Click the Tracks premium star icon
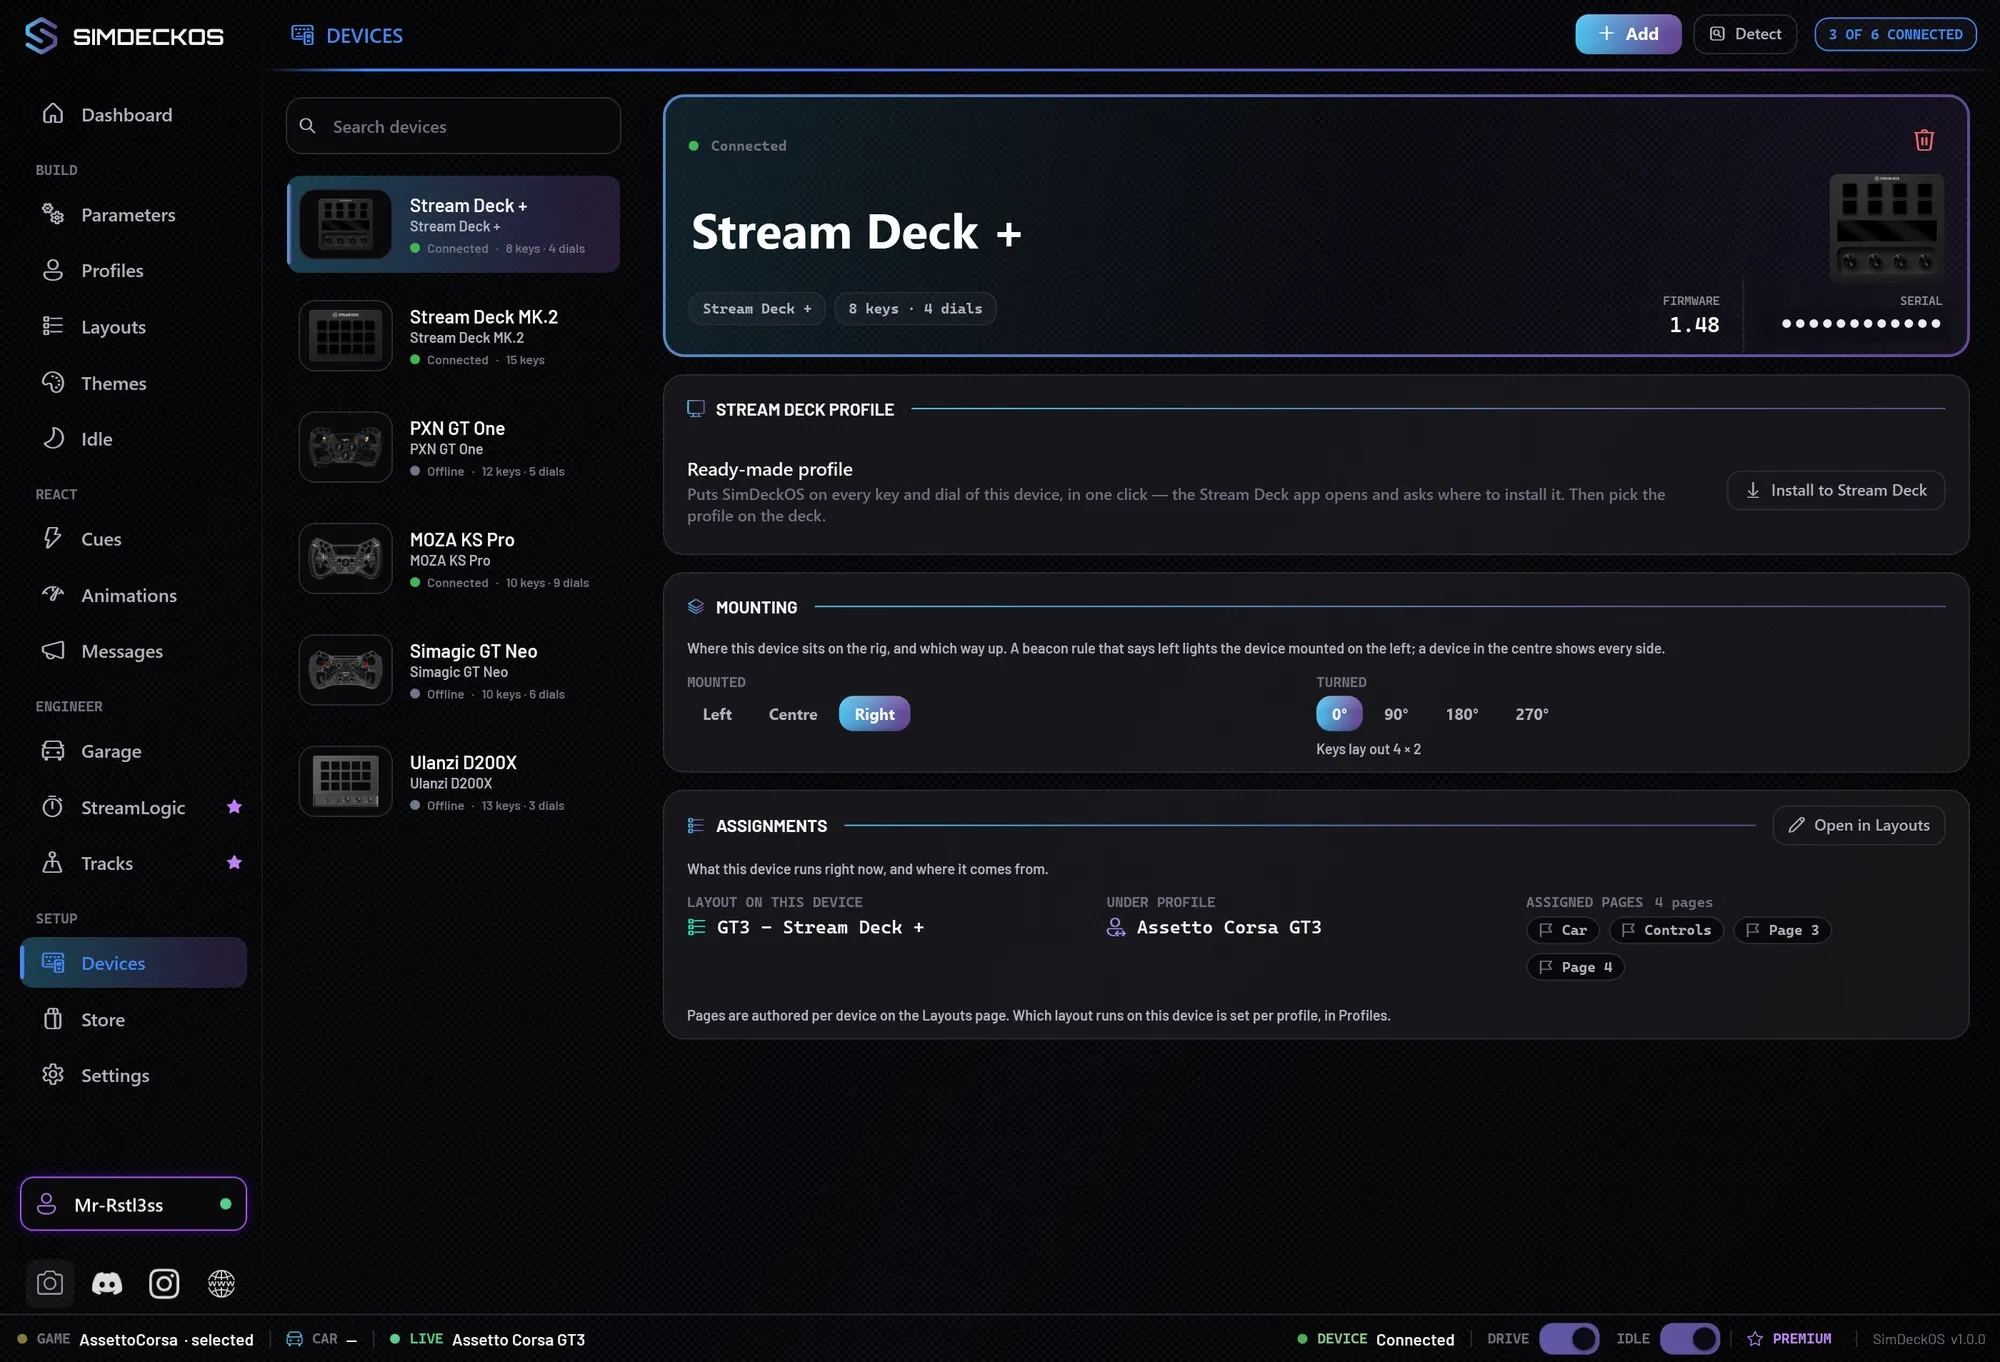The height and width of the screenshot is (1362, 2000). [234, 863]
